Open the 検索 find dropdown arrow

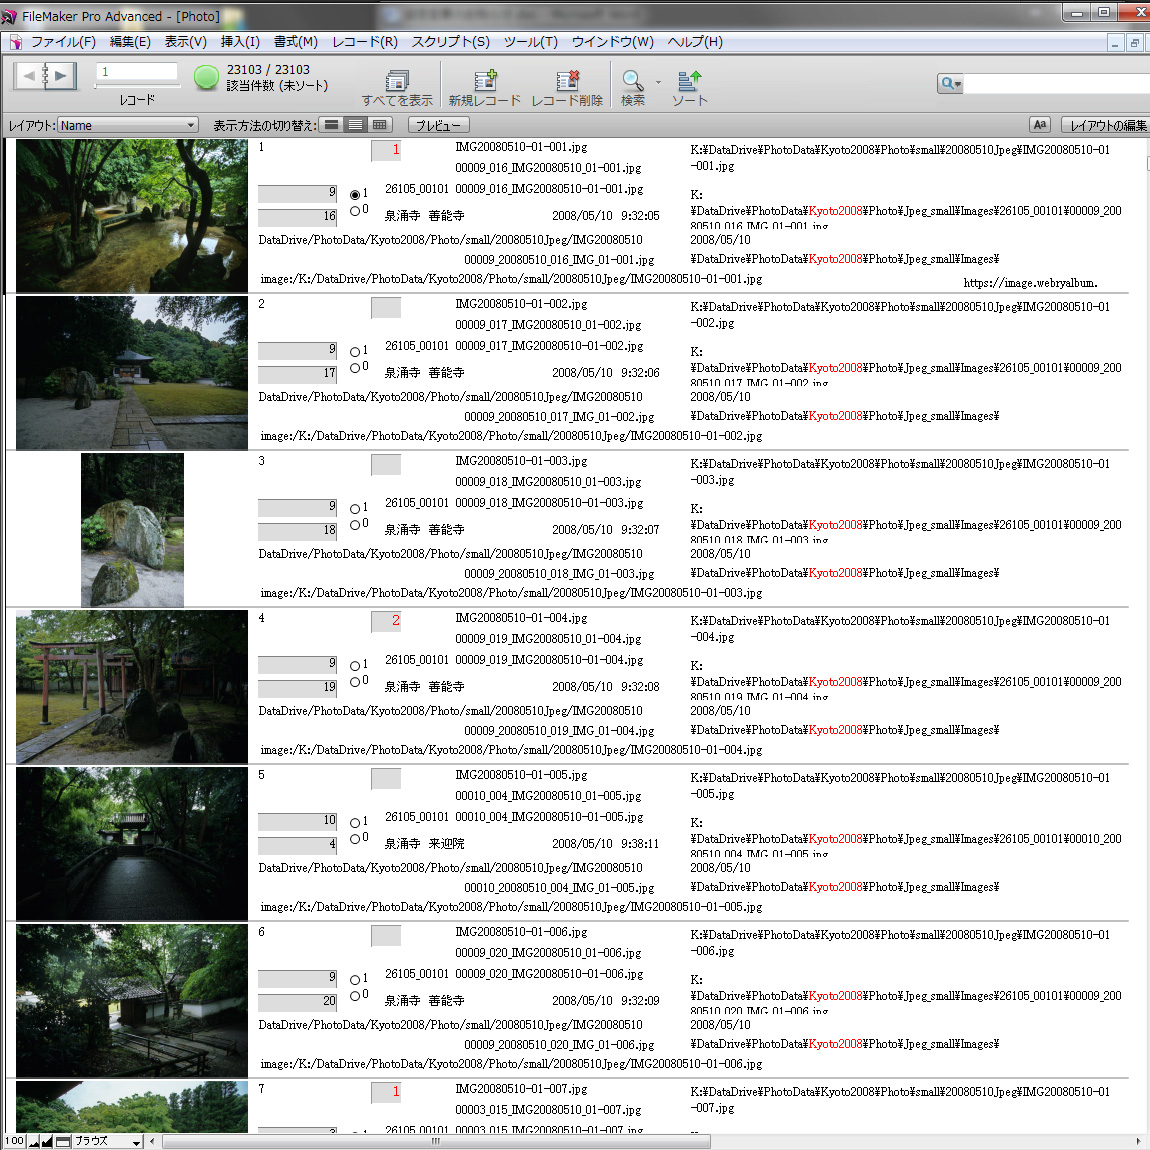658,81
